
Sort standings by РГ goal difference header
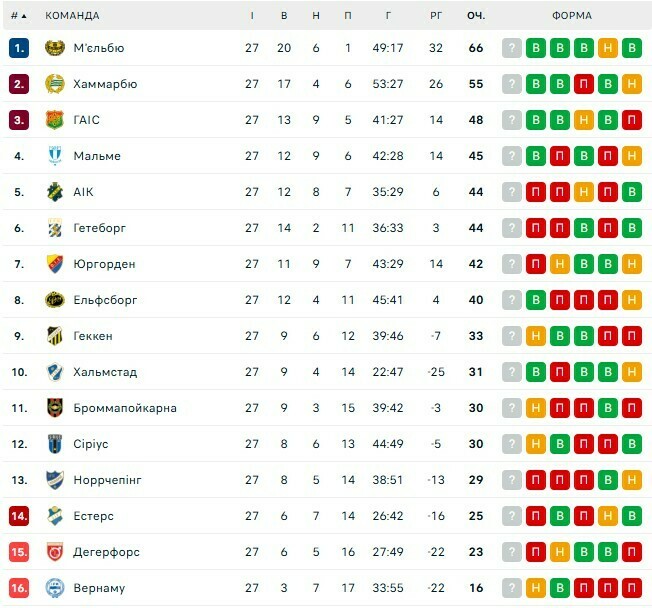[436, 16]
